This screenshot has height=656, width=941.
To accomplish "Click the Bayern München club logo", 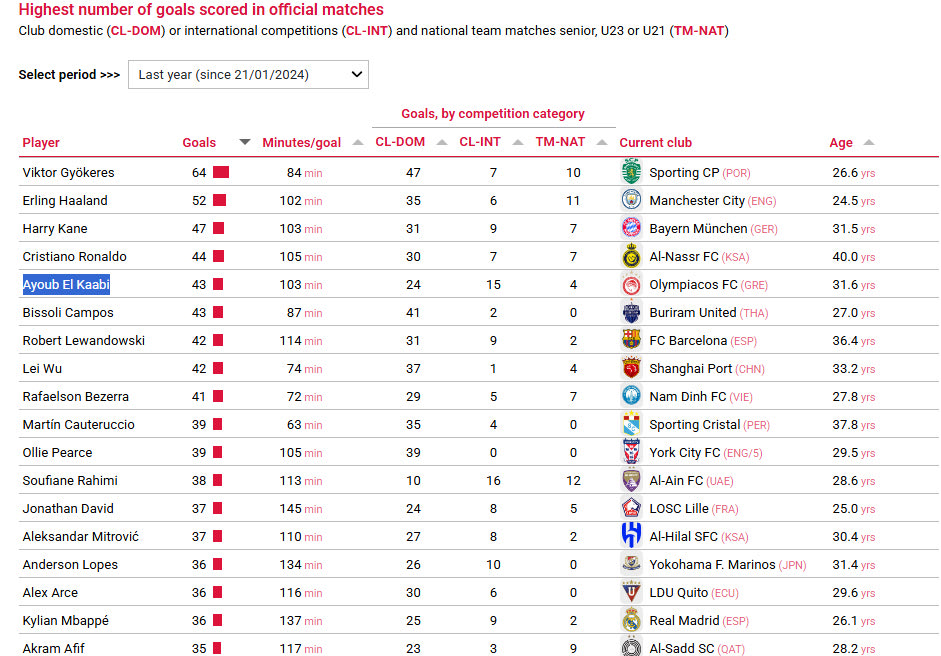I will coord(631,228).
